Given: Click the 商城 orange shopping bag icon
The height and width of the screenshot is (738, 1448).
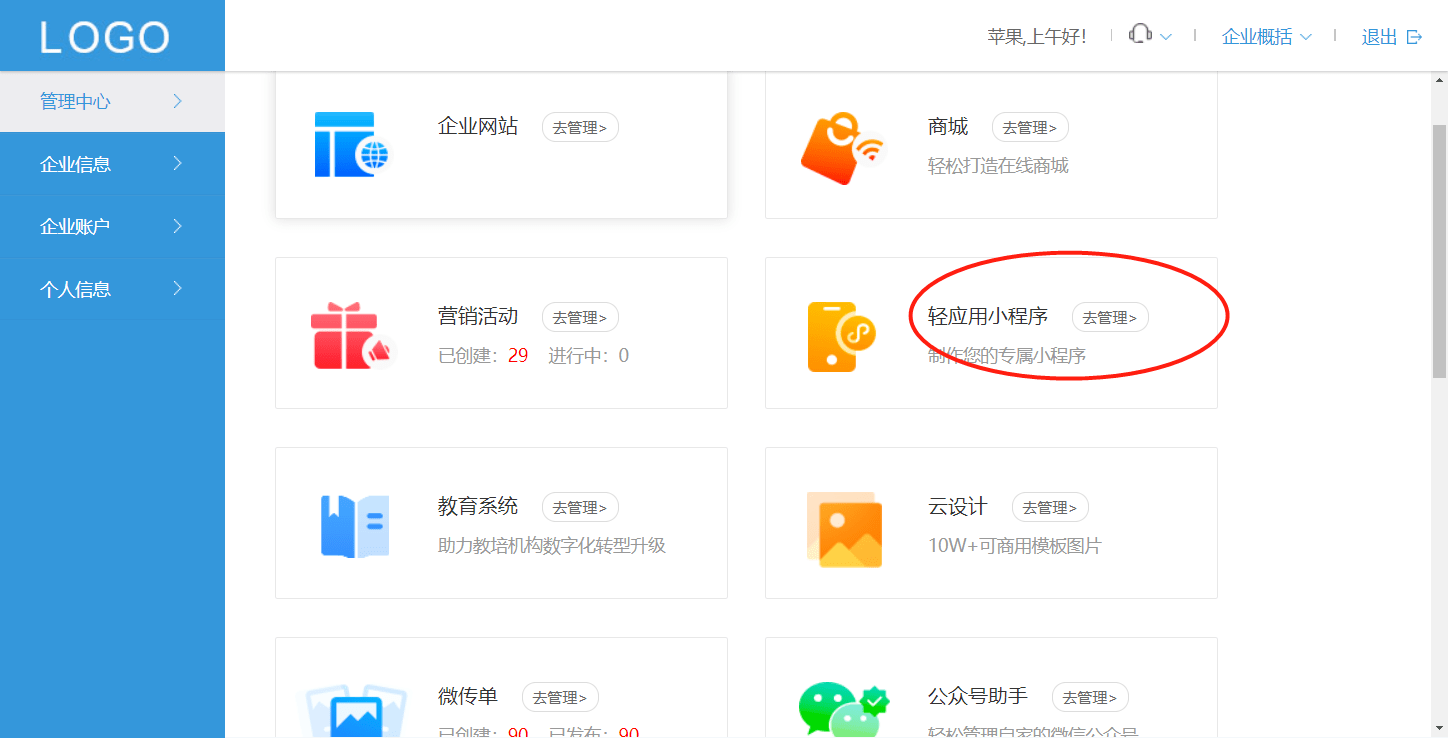Looking at the screenshot, I should tap(843, 148).
